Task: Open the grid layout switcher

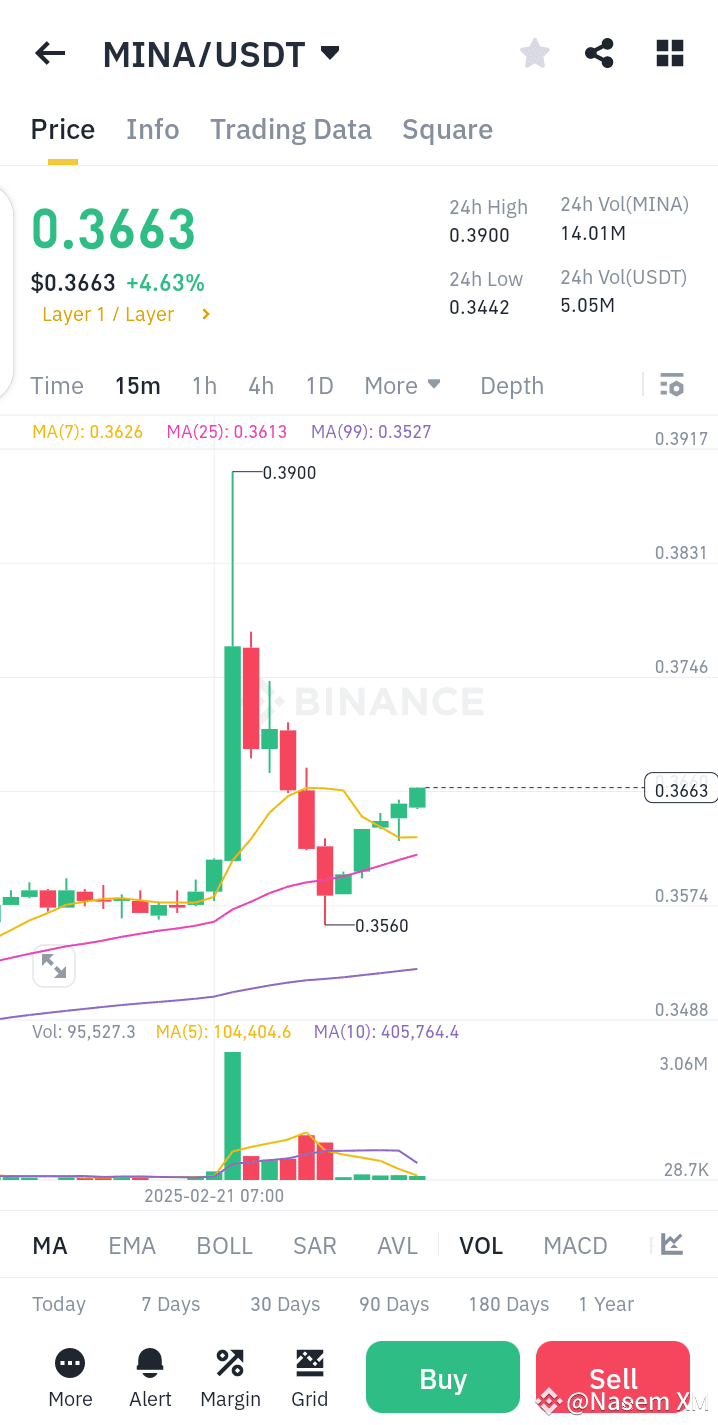Action: [669, 53]
